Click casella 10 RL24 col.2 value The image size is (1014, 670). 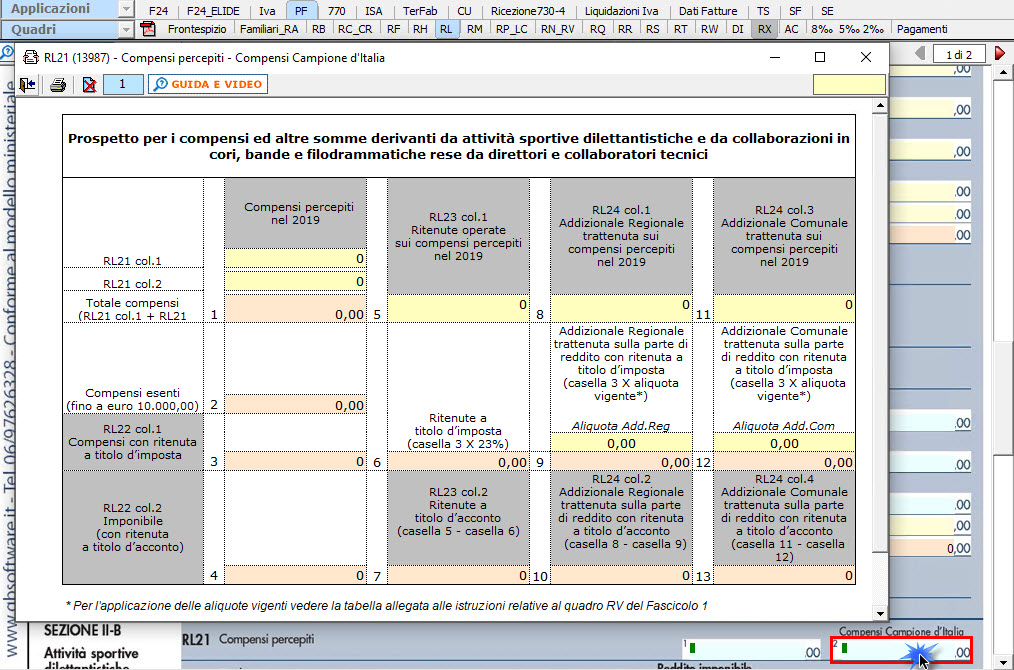point(621,576)
